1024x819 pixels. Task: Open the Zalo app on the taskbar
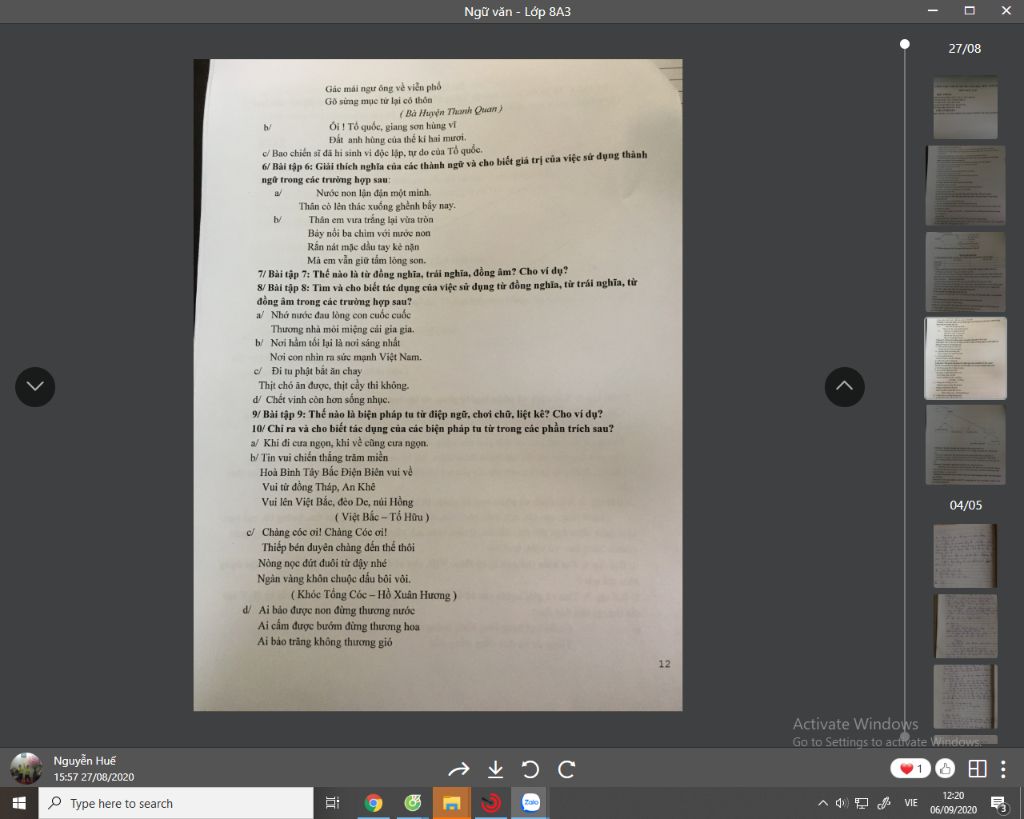[x=530, y=803]
